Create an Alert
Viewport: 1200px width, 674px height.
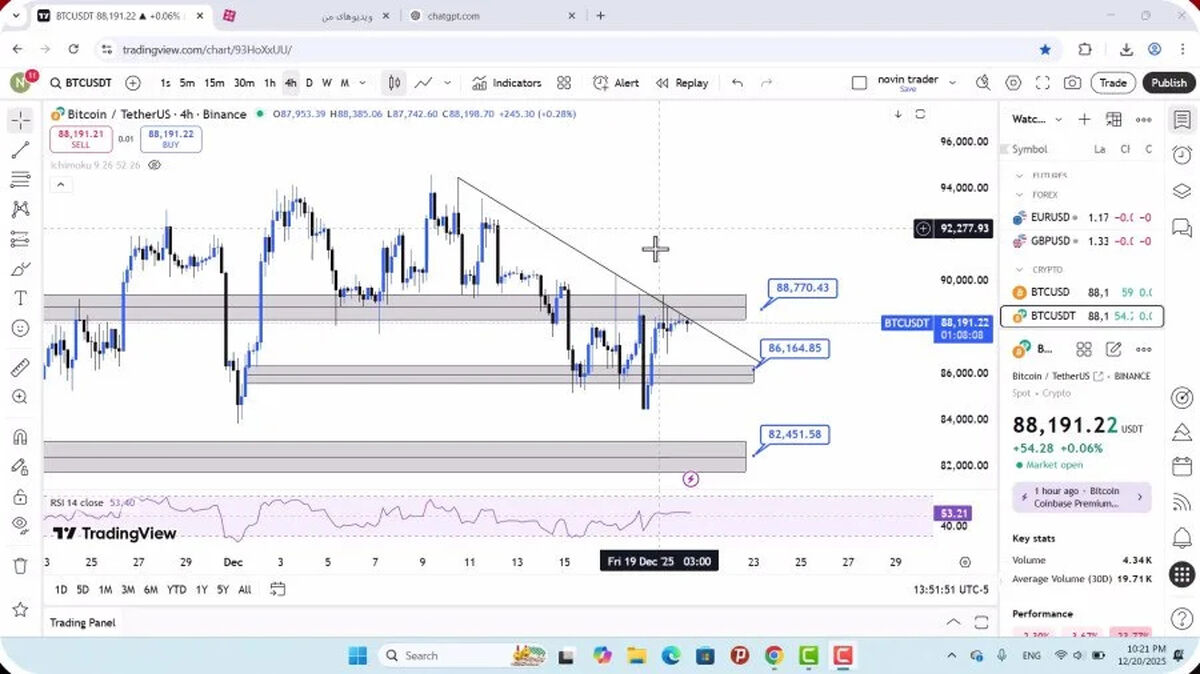pos(616,83)
